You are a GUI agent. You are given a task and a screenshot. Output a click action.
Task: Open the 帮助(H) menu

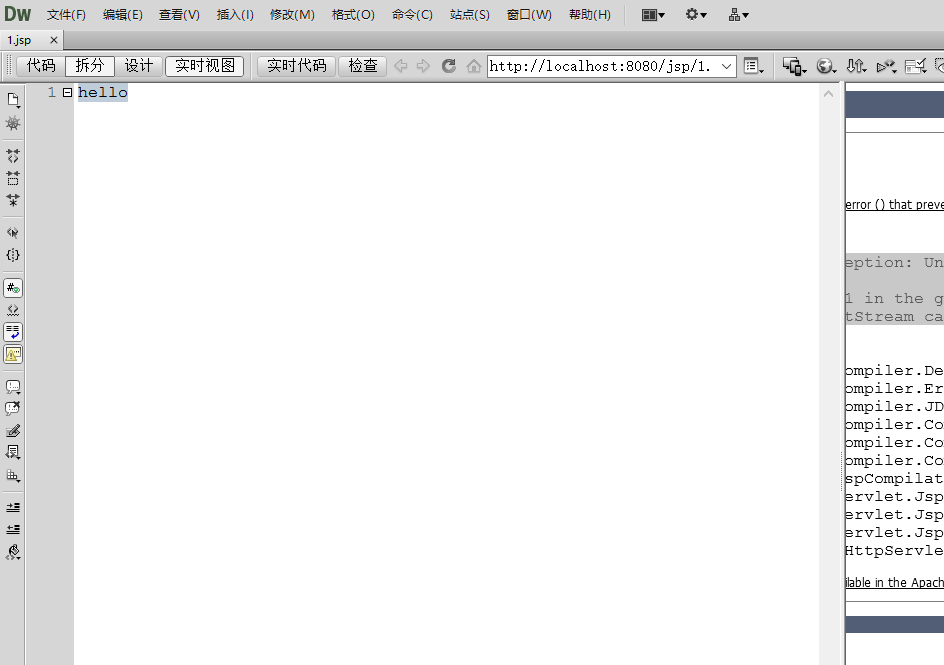point(590,15)
